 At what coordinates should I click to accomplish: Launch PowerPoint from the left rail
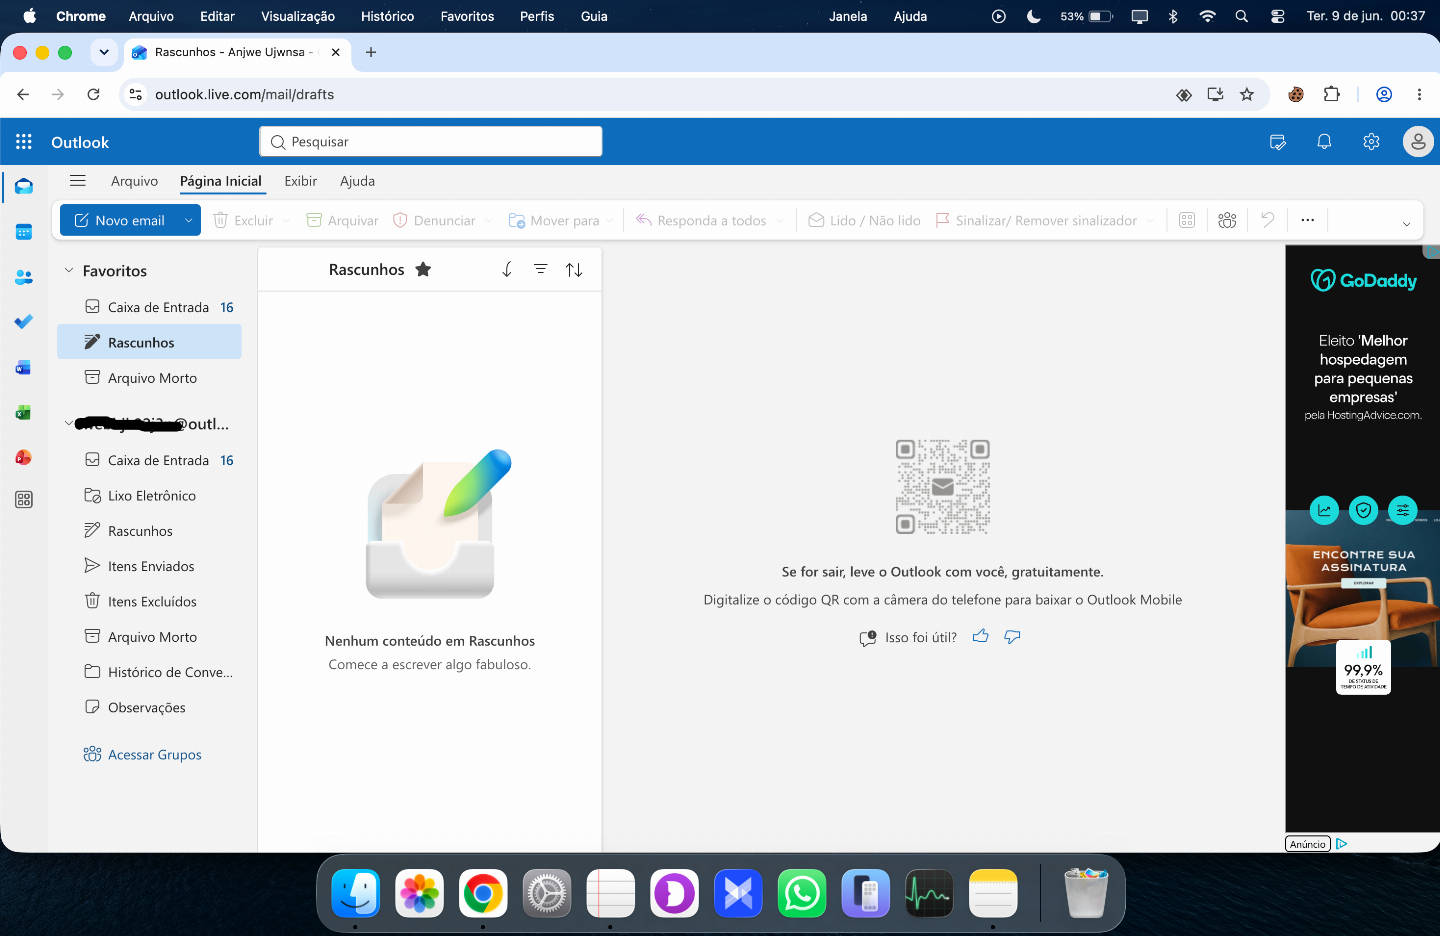pos(24,457)
